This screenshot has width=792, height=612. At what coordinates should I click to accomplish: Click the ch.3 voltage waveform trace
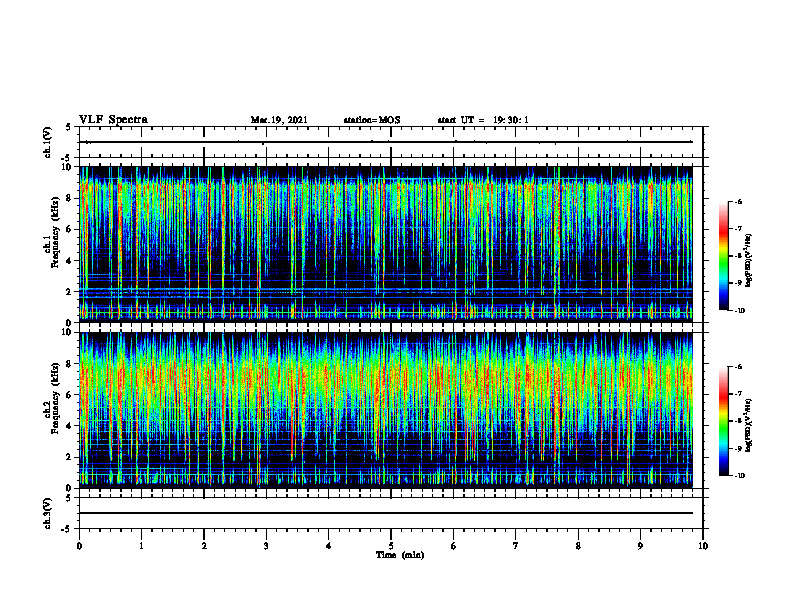(x=386, y=513)
